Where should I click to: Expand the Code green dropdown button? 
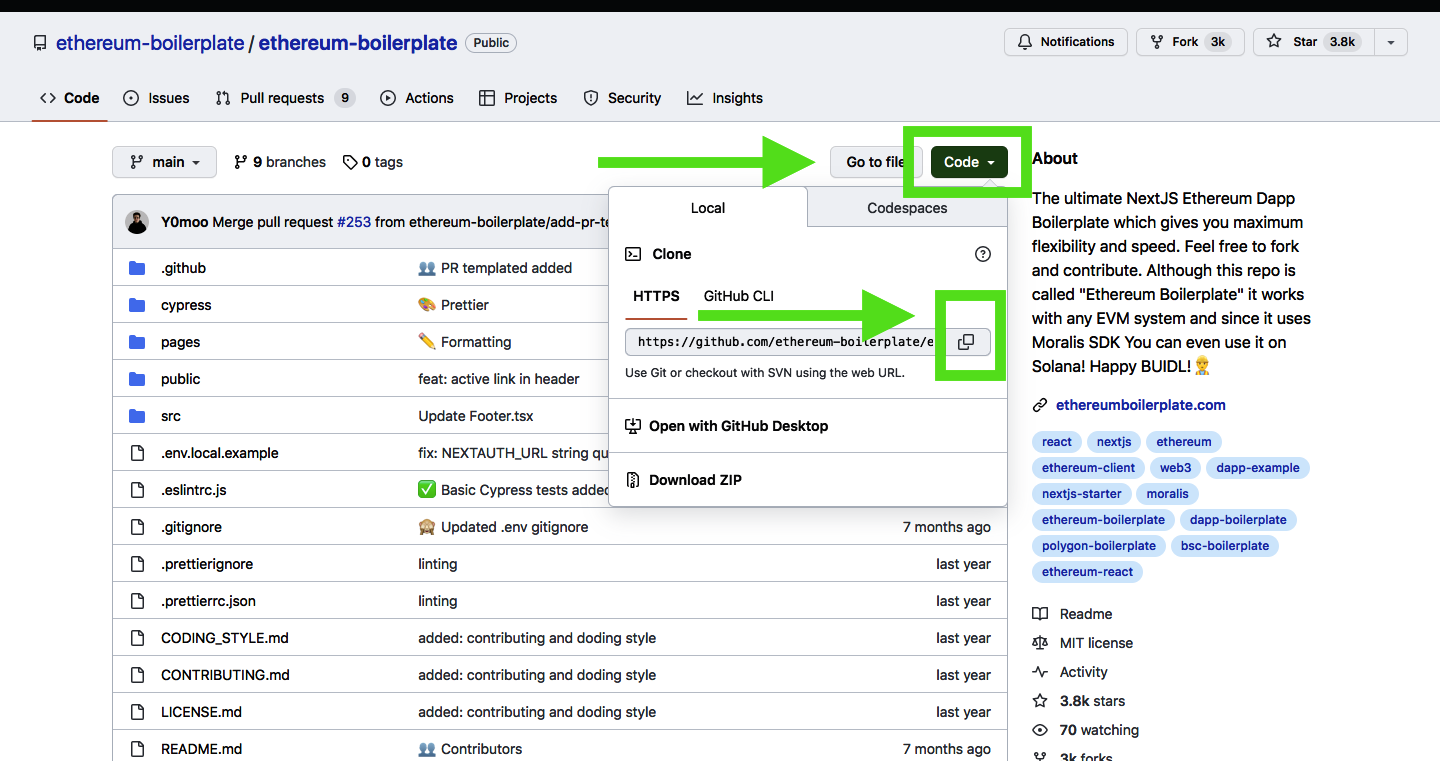968,162
